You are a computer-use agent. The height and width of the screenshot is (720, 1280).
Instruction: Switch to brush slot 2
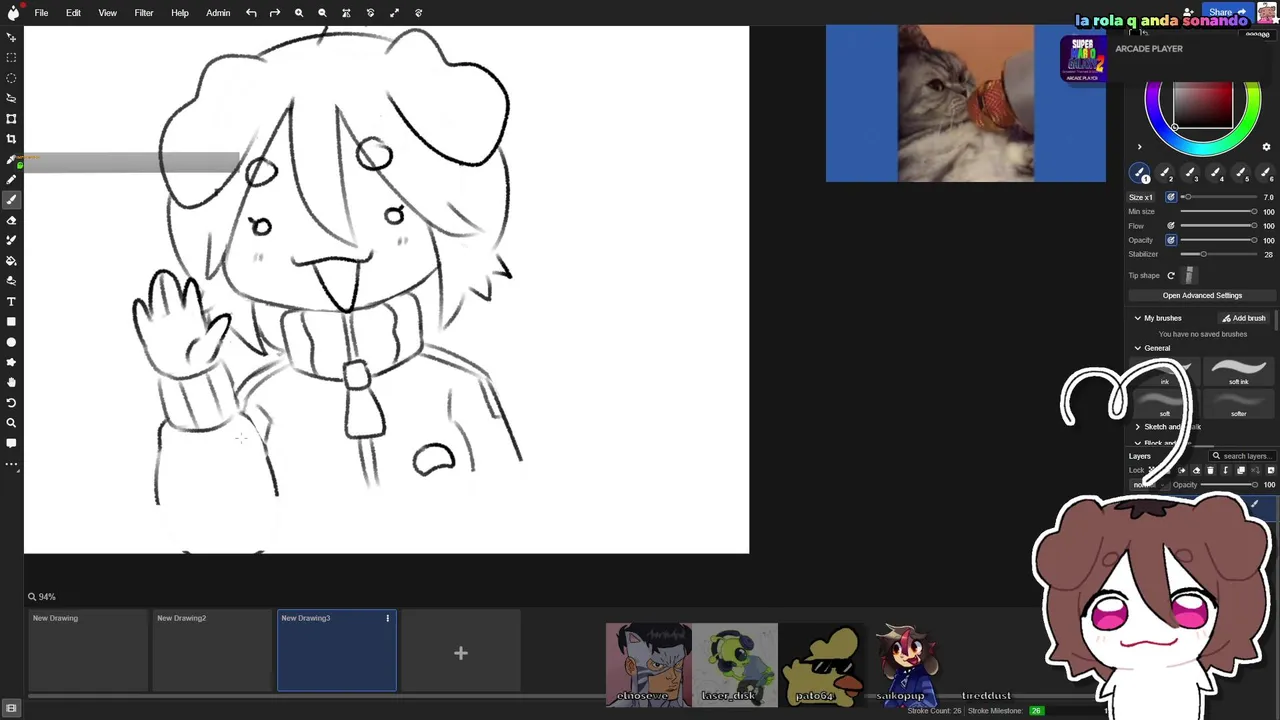tap(1165, 174)
